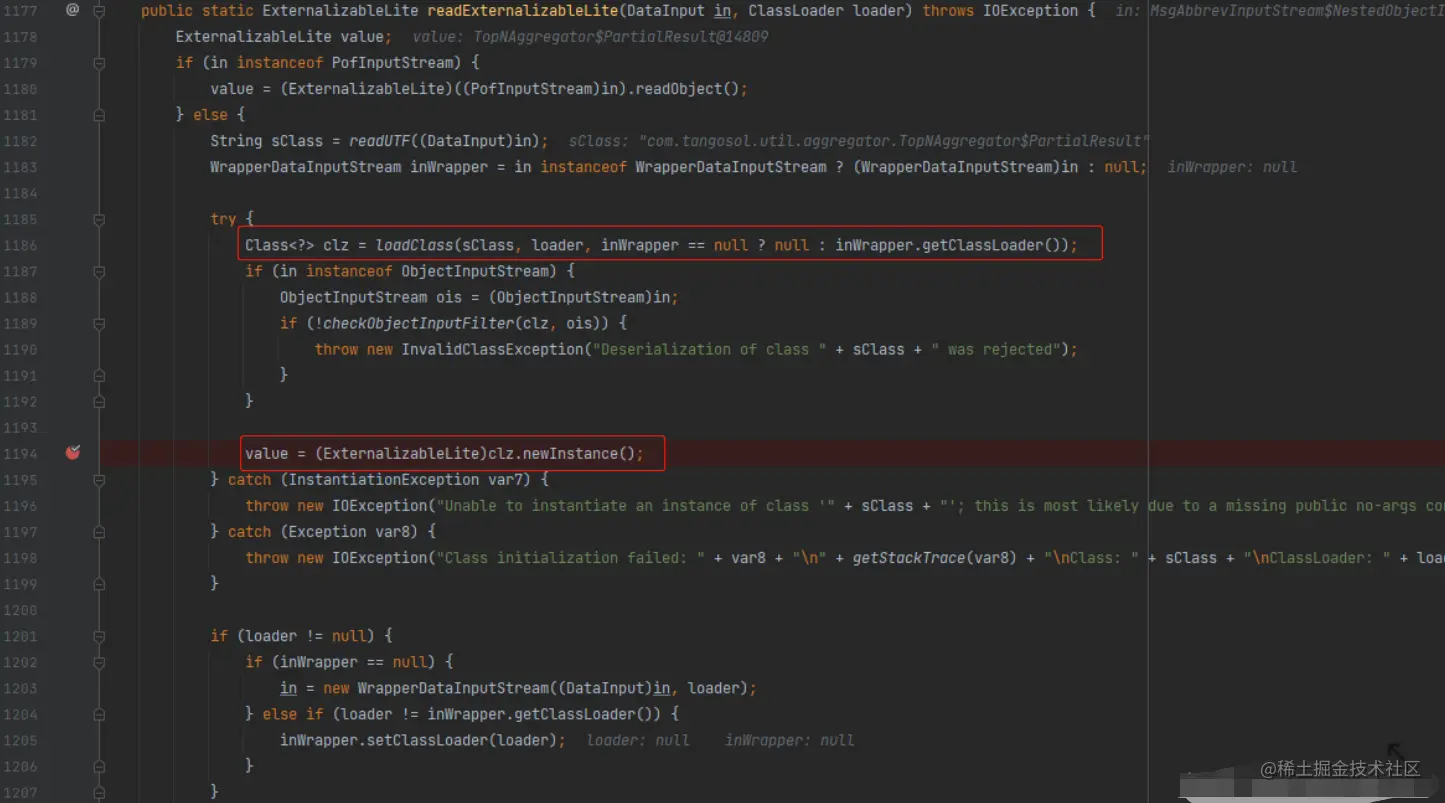Viewport: 1445px width, 803px height.
Task: Click getStackTrace call on line 1198
Action: [909, 557]
